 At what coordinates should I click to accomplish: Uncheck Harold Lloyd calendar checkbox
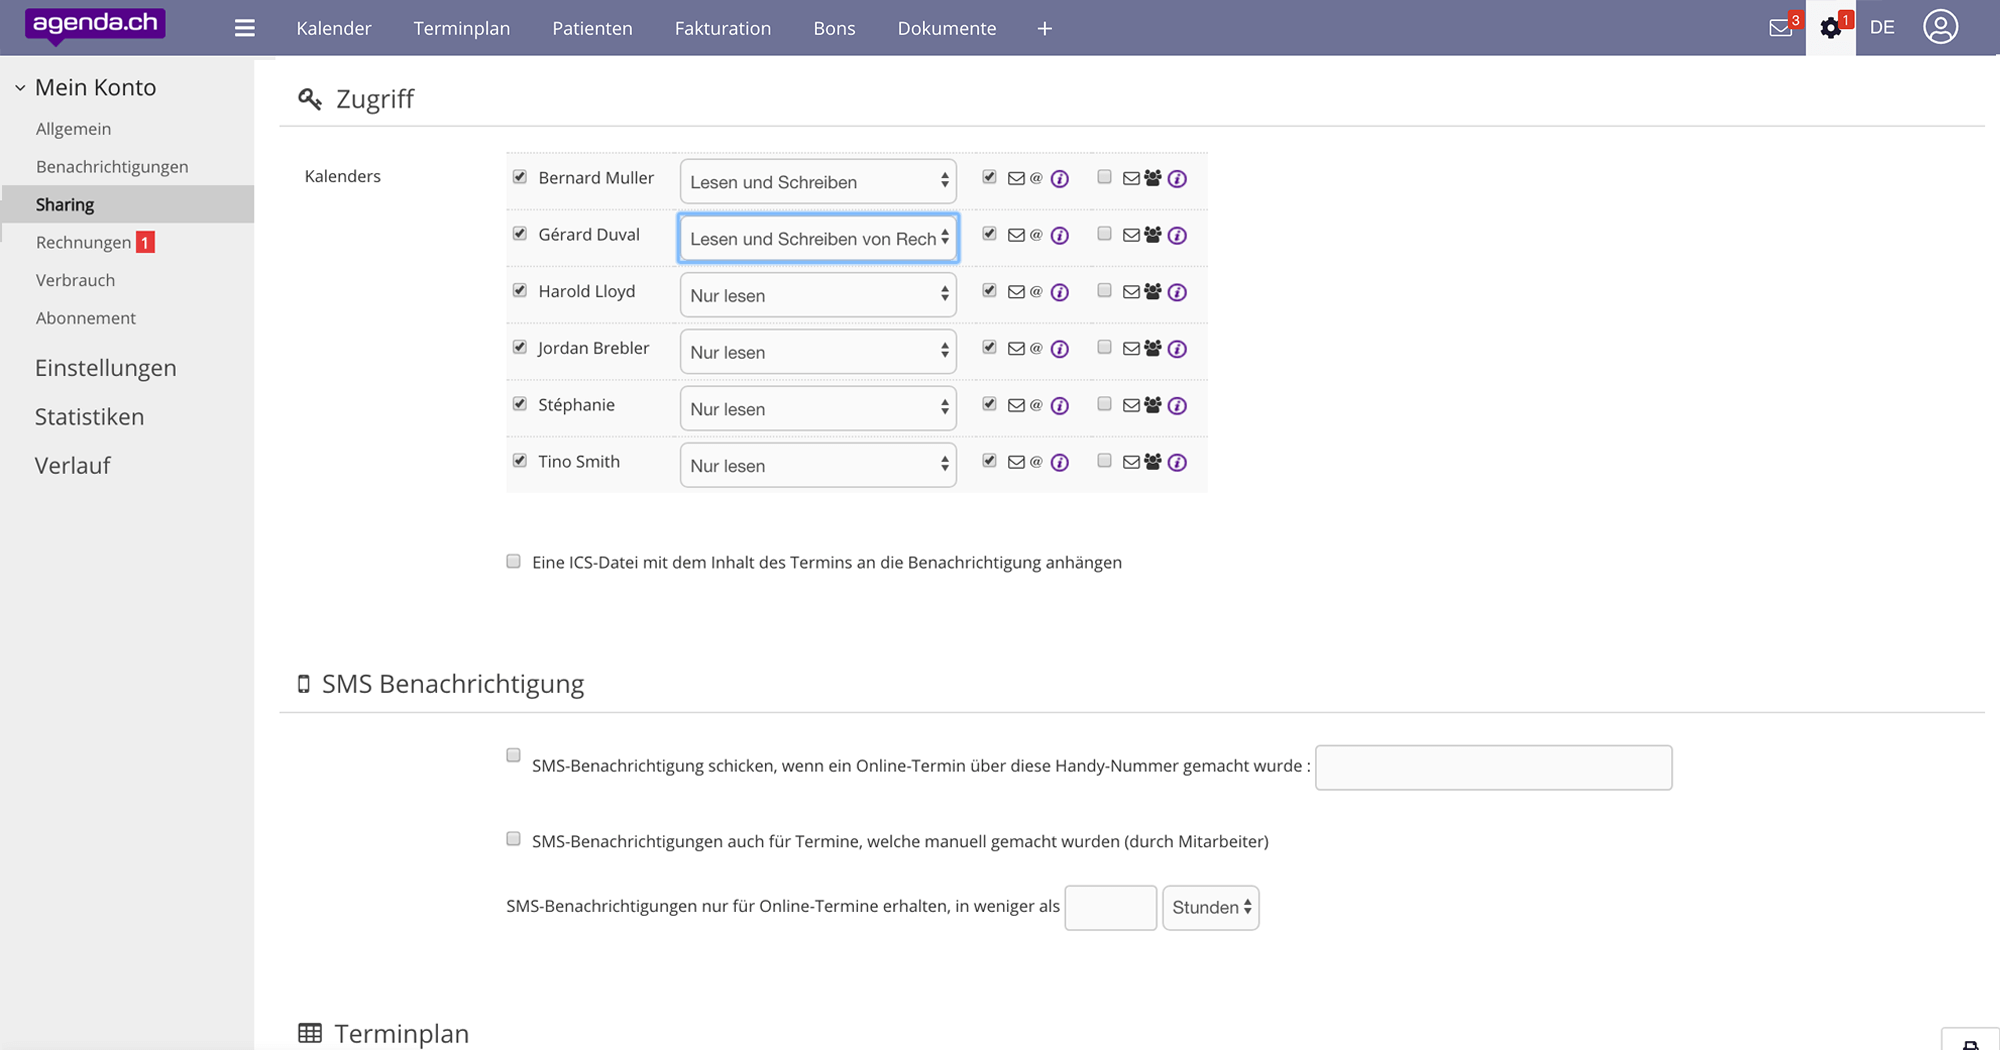520,290
